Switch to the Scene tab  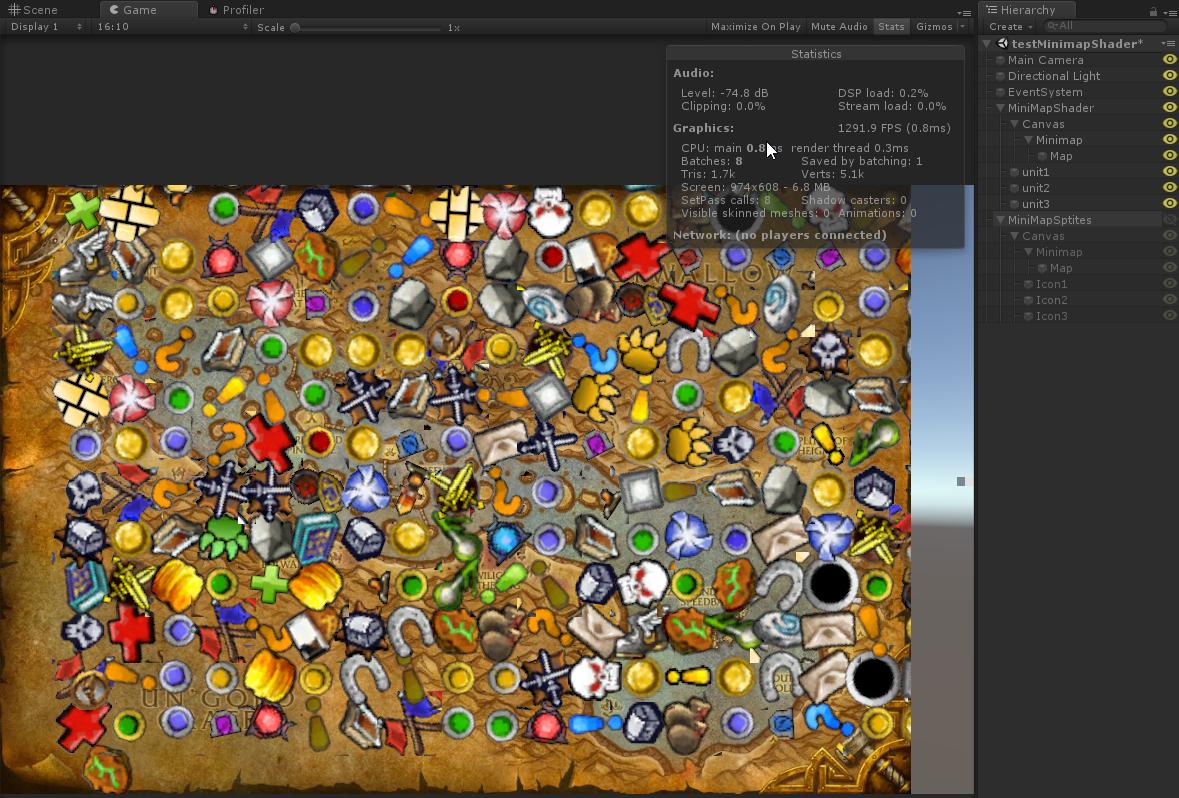click(x=33, y=10)
